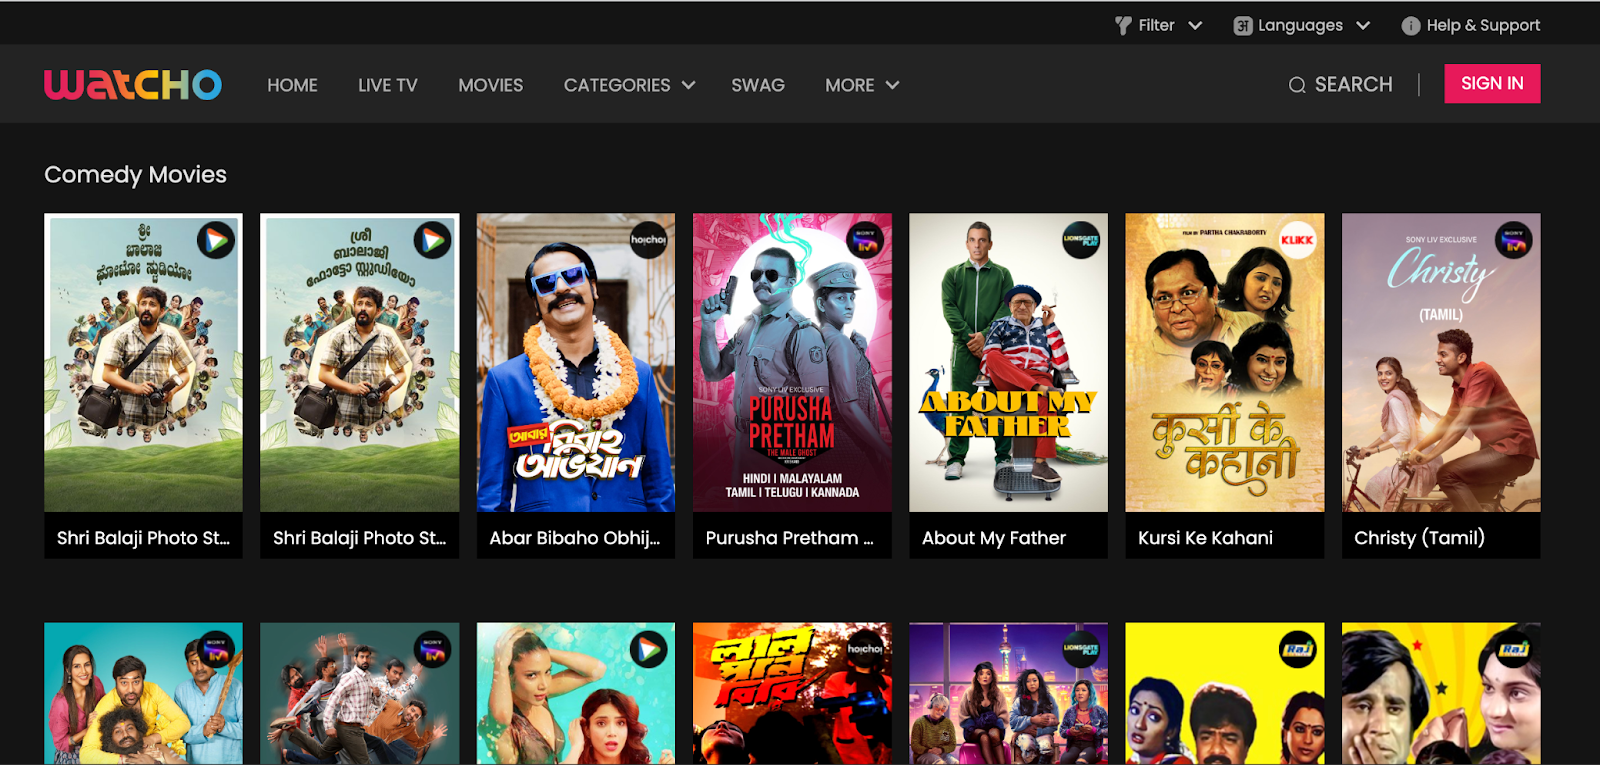Click the "Comedy Movies" heading
This screenshot has height=765, width=1600.
(135, 175)
